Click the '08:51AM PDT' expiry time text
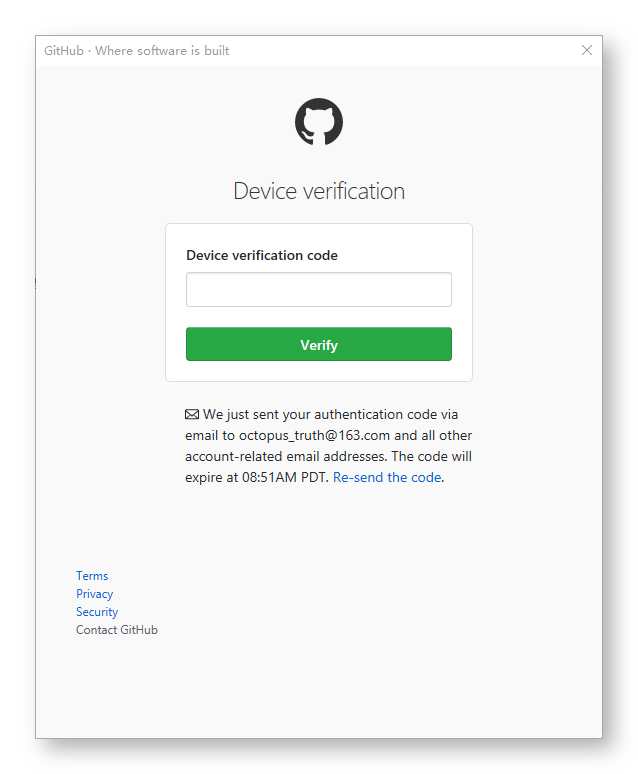 point(284,477)
